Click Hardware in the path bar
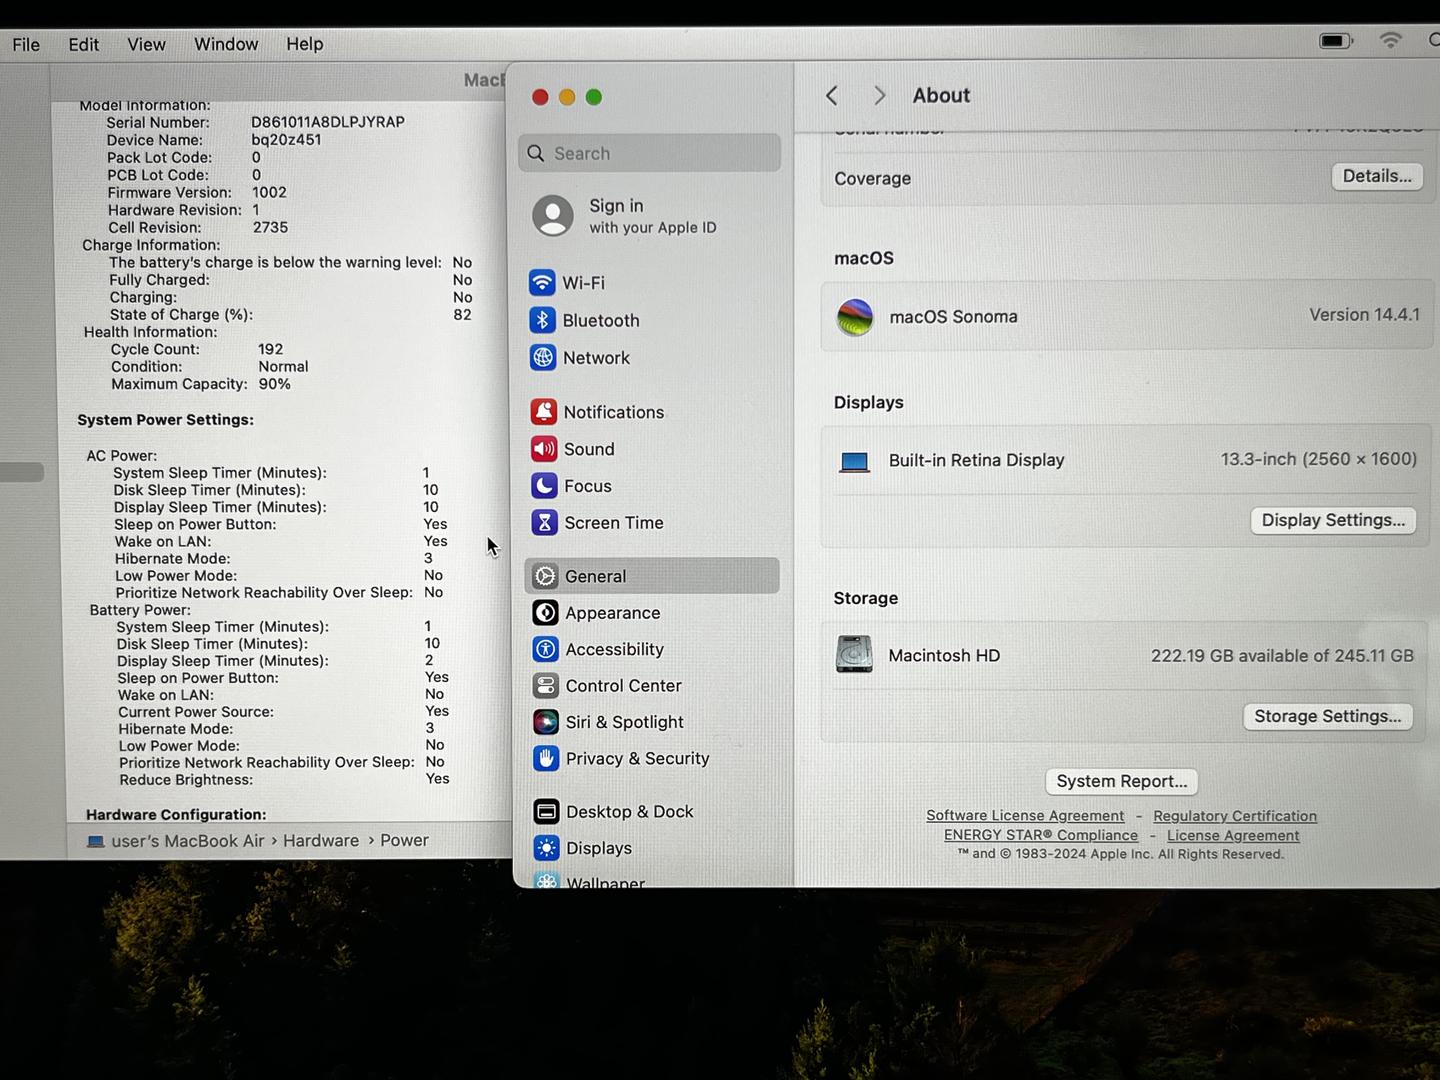The image size is (1440, 1080). [x=321, y=841]
